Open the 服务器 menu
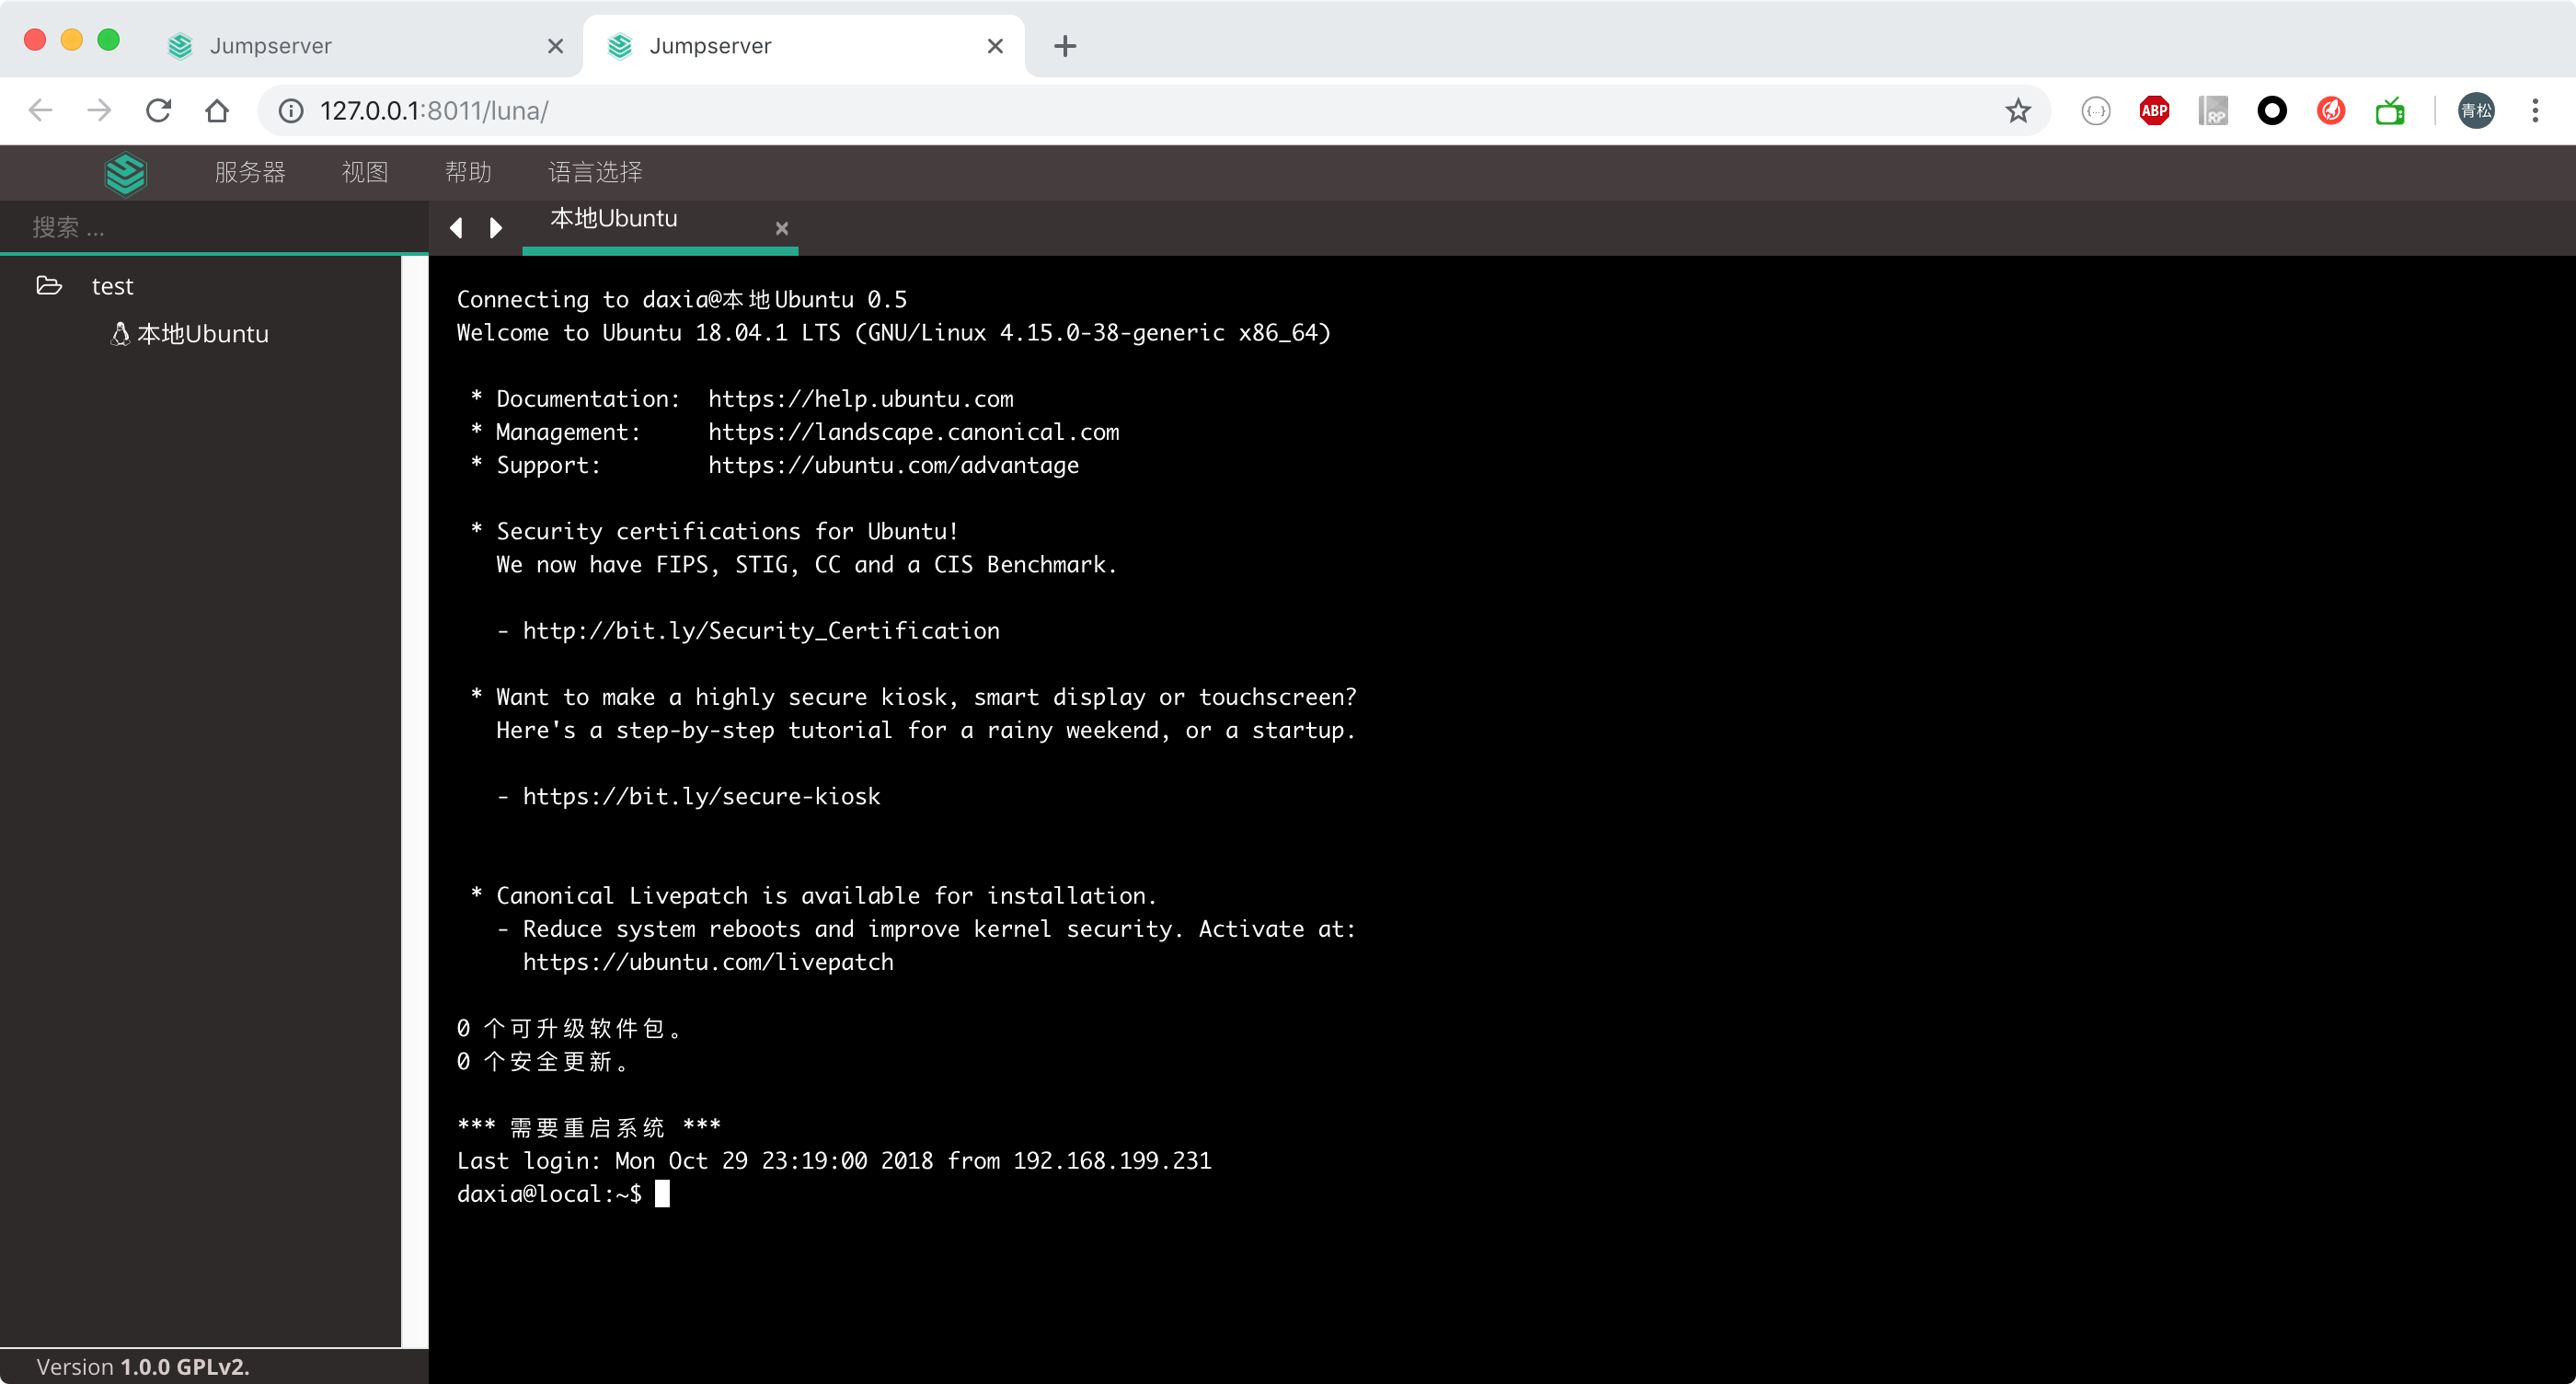The height and width of the screenshot is (1384, 2576). click(250, 172)
